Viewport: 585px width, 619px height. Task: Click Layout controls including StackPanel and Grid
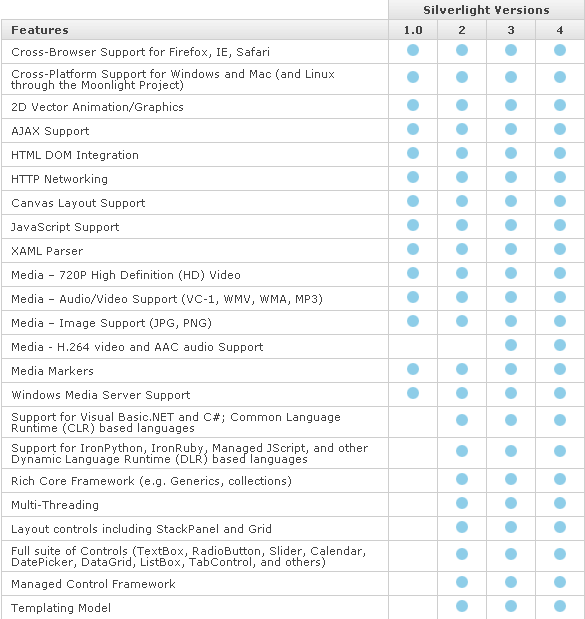(141, 529)
